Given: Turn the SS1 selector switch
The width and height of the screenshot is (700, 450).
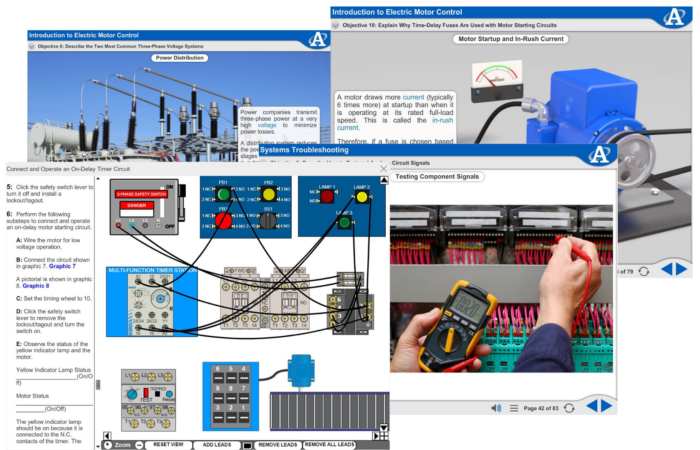Looking at the screenshot, I should pyautogui.click(x=268, y=221).
